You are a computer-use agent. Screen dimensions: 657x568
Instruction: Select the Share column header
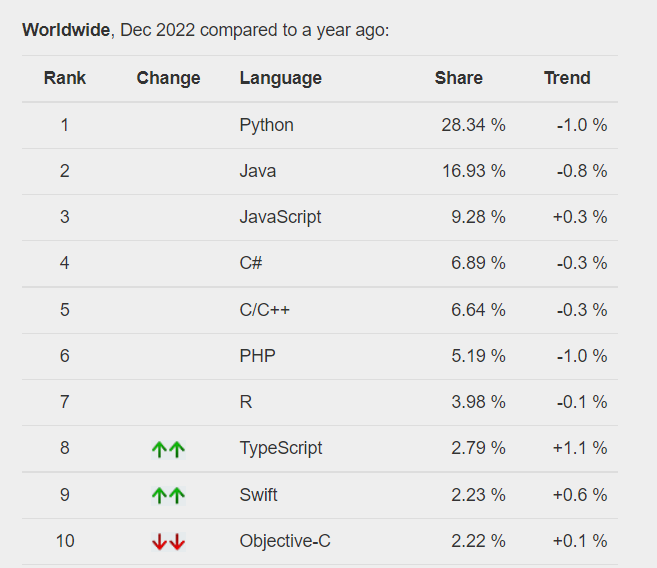458,78
